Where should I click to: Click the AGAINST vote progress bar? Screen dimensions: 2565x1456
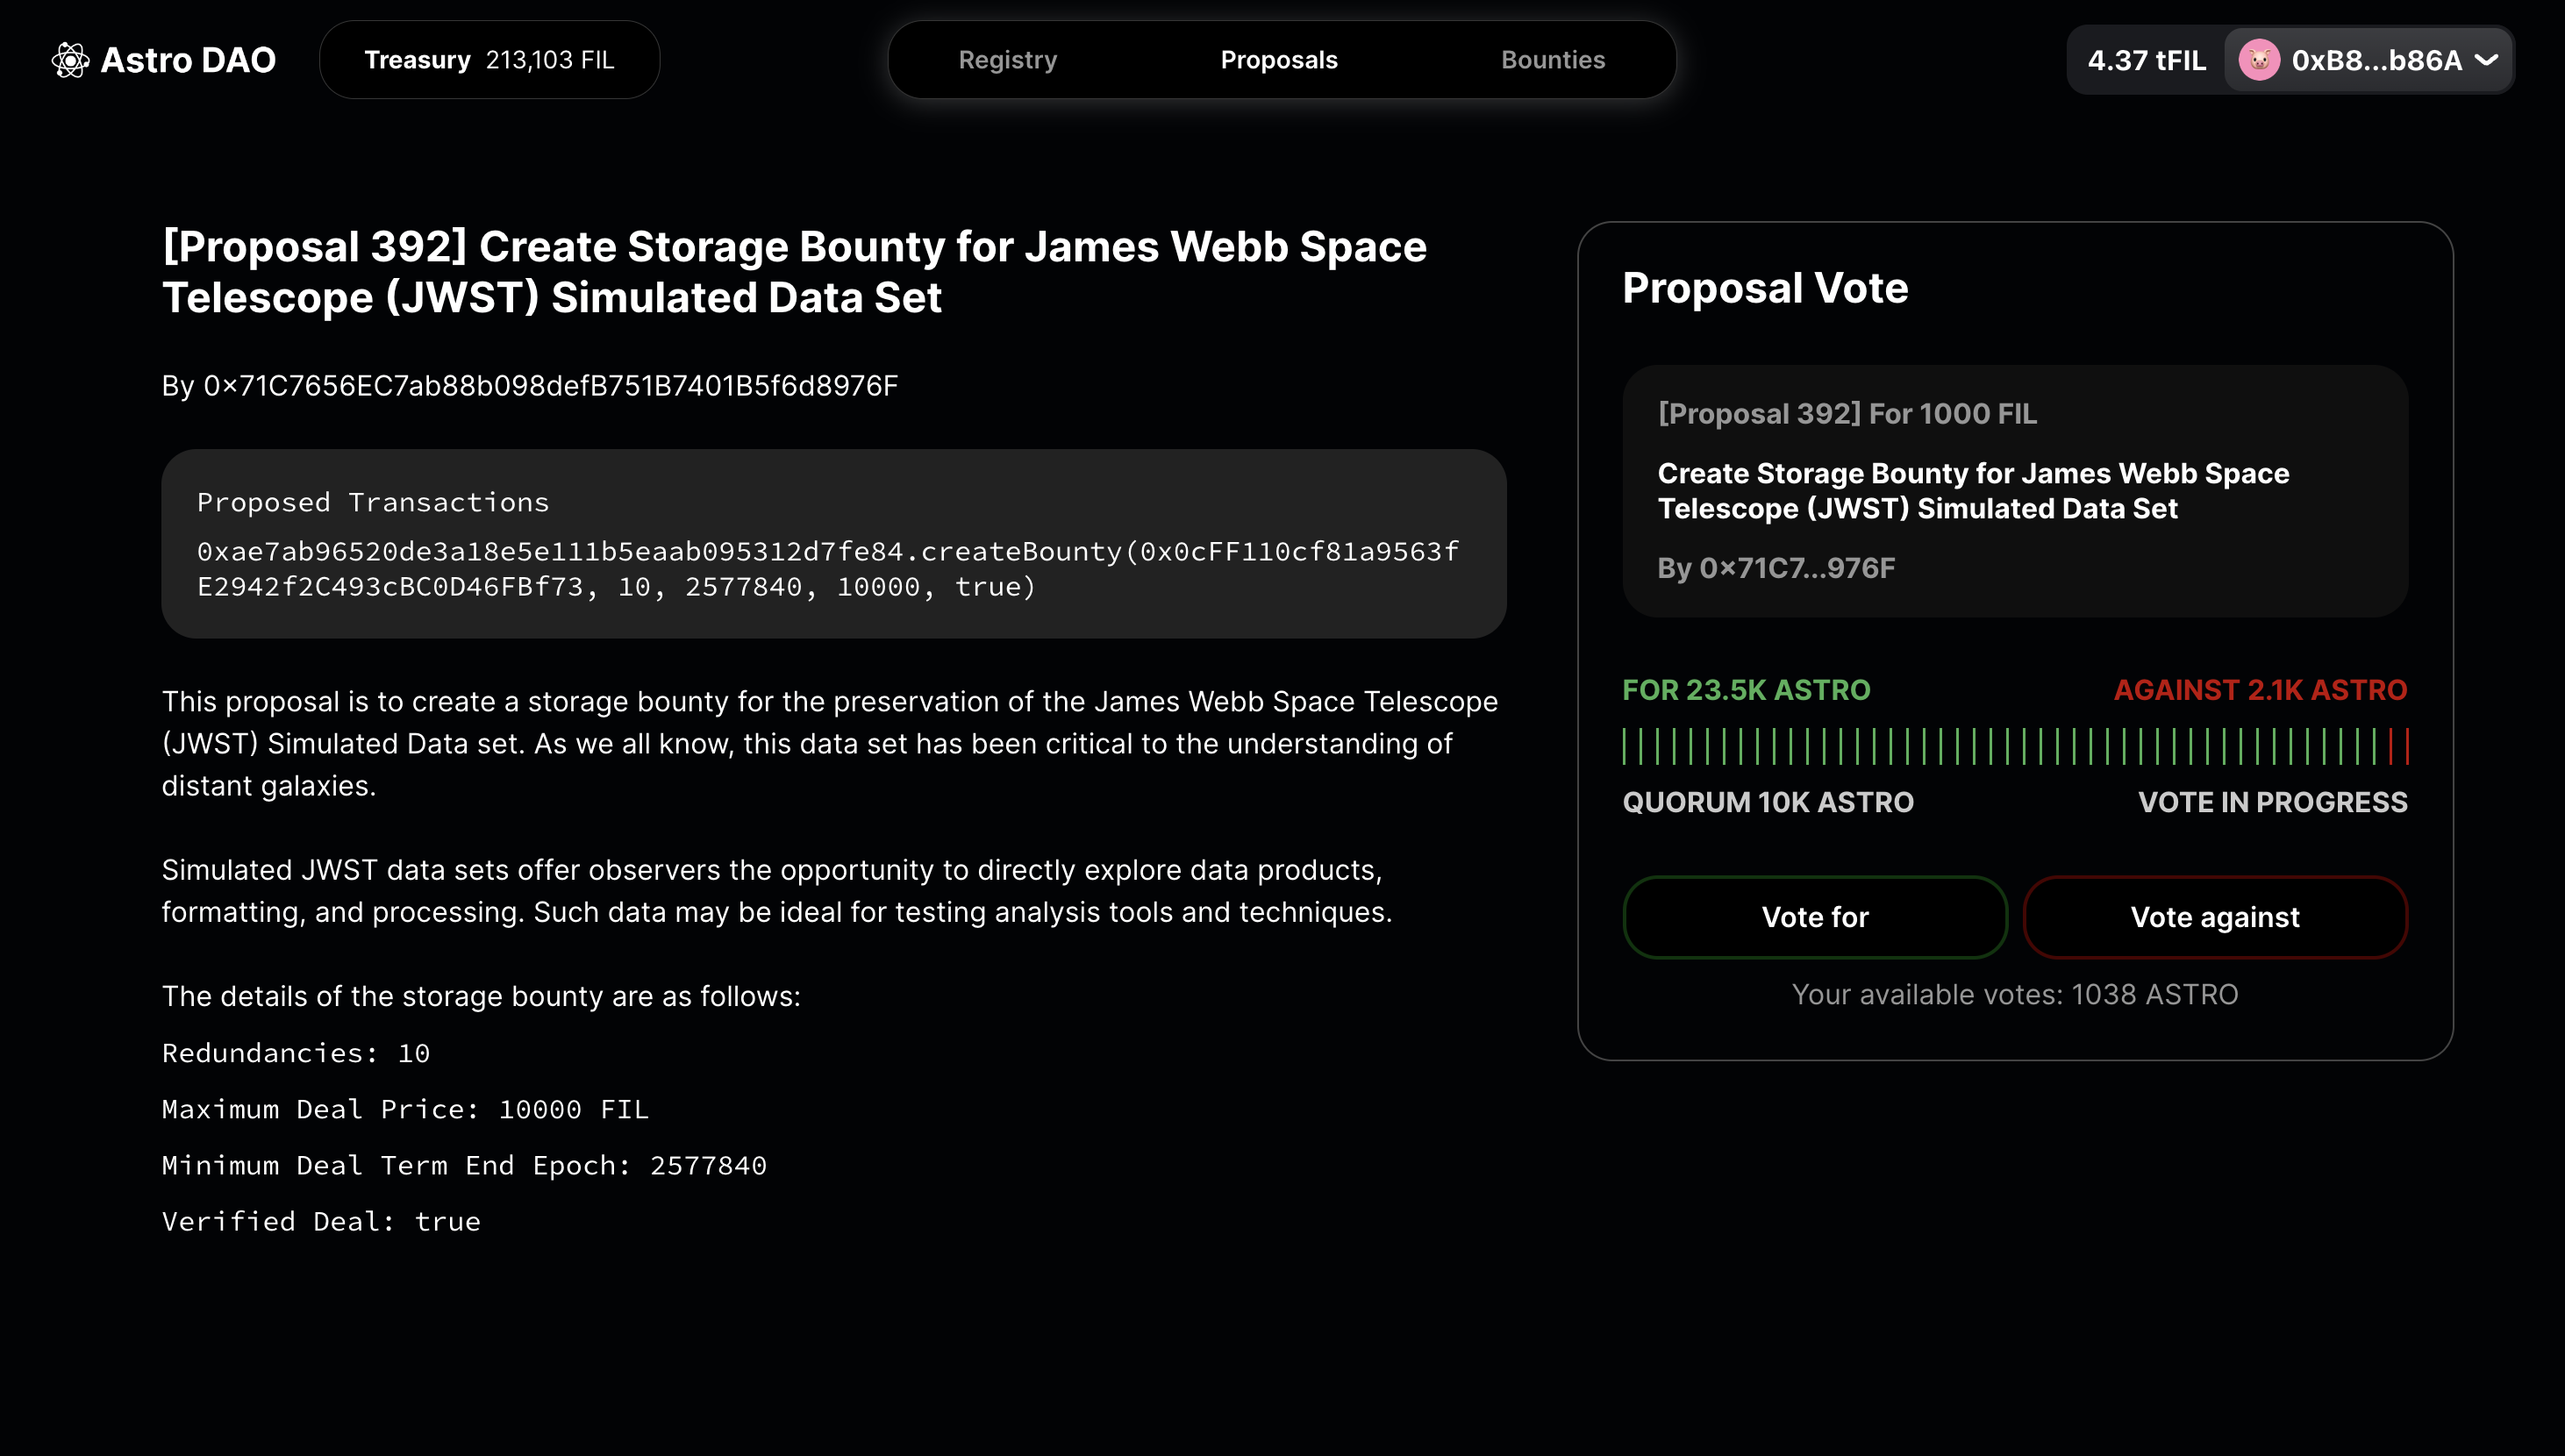(2389, 745)
